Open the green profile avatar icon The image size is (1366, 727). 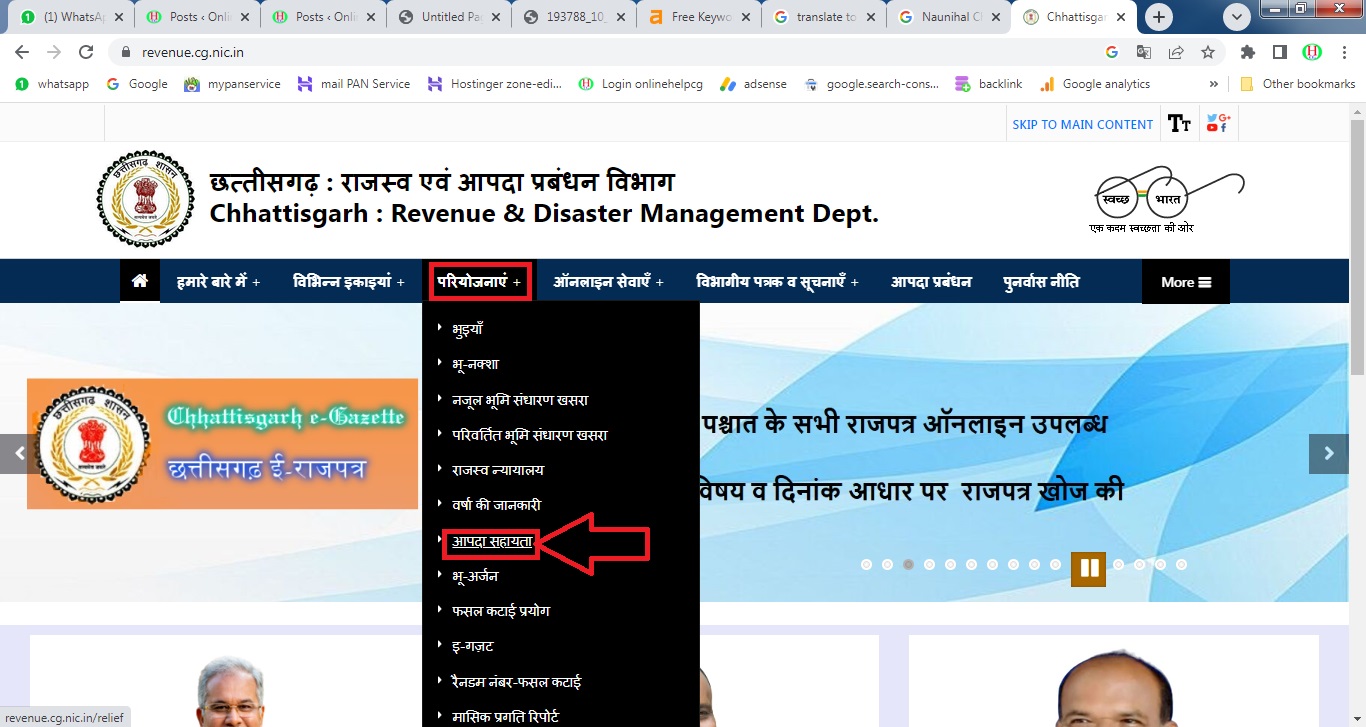[x=1311, y=53]
